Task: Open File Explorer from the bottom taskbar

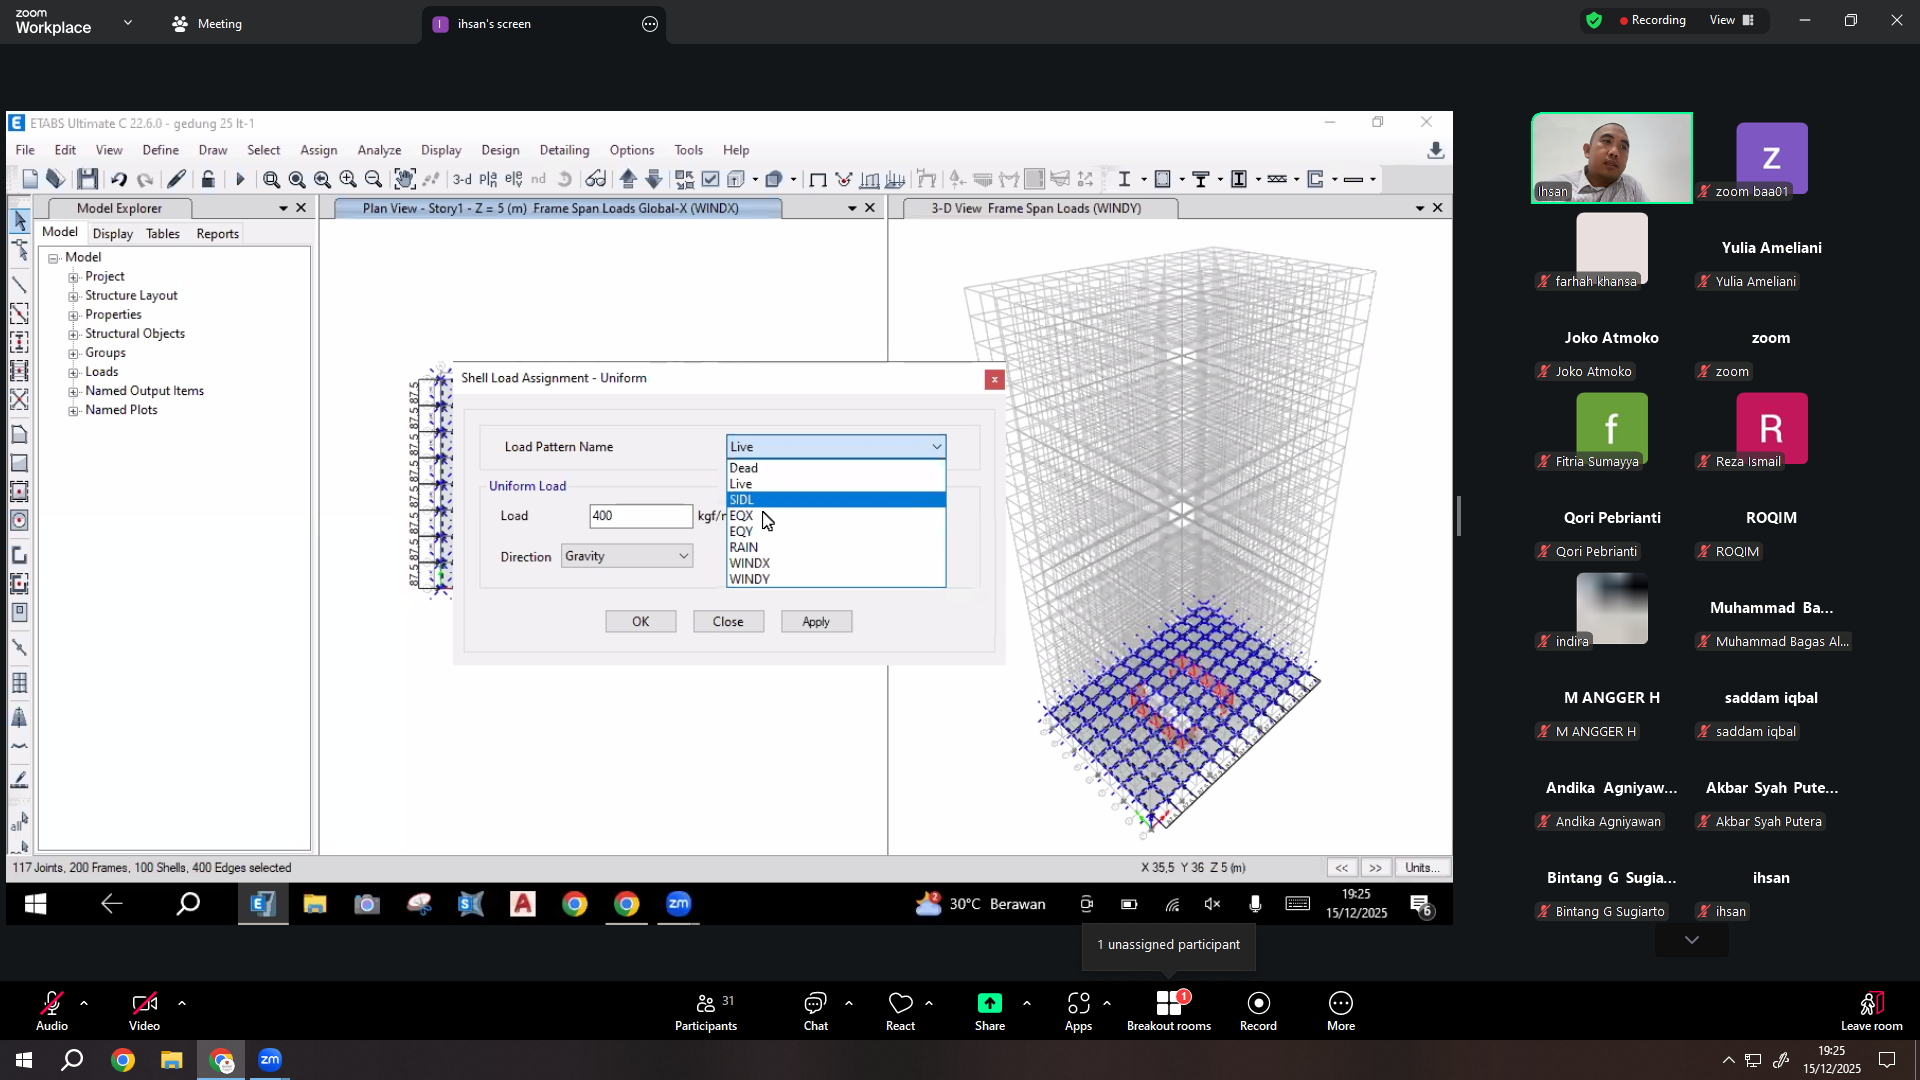Action: point(172,1060)
